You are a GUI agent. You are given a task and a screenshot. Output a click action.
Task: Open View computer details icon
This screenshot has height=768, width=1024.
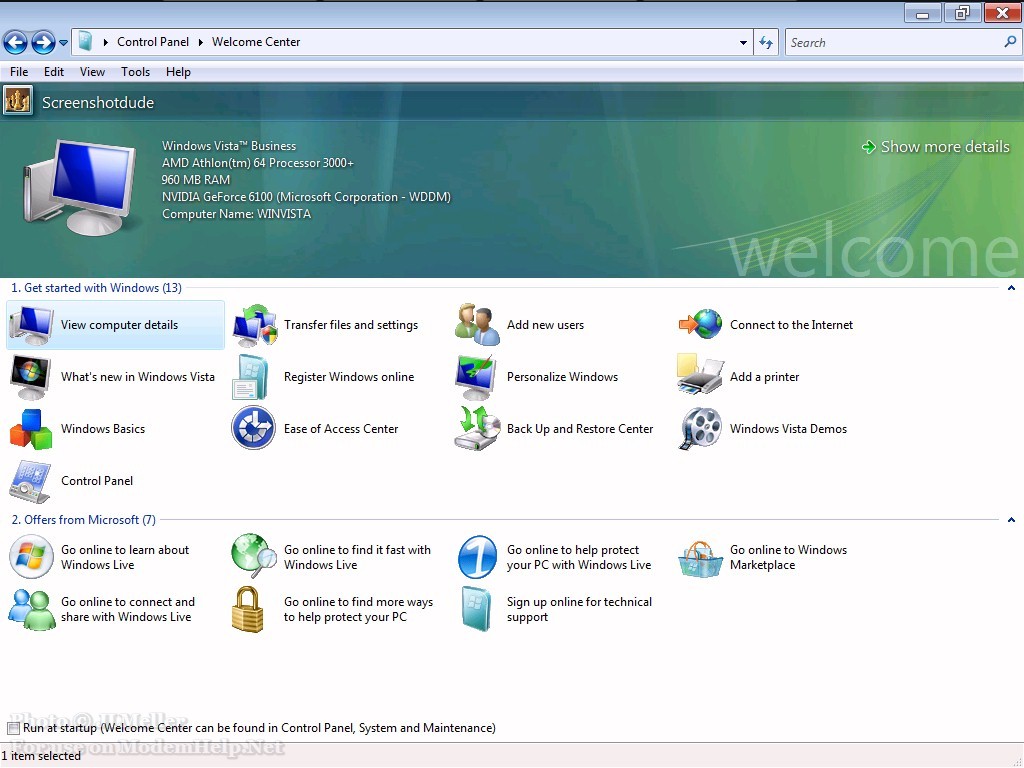tap(31, 325)
